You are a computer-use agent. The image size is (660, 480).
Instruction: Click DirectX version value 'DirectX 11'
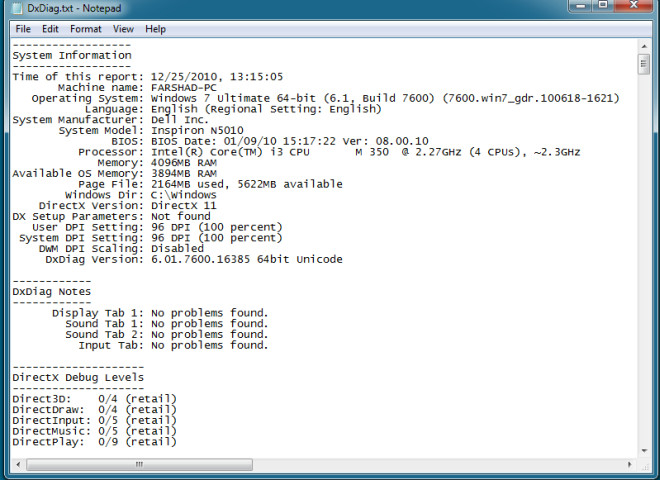pos(184,205)
